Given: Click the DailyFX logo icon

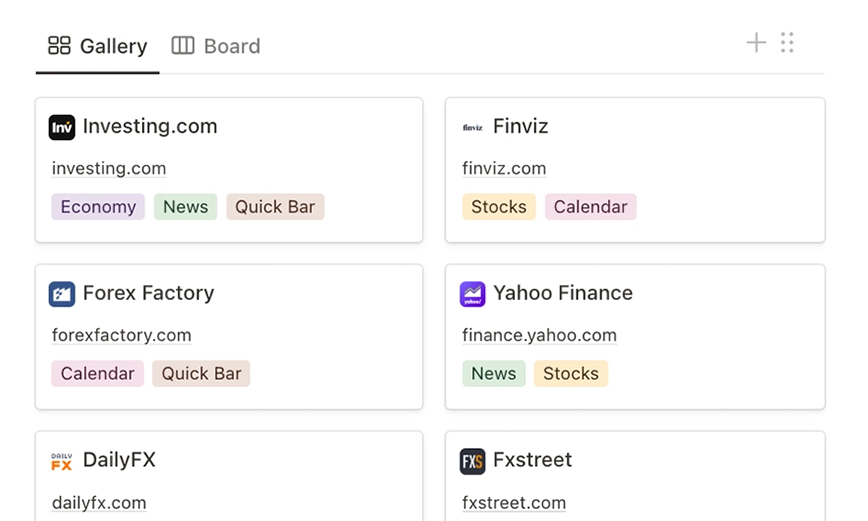Looking at the screenshot, I should click(62, 461).
